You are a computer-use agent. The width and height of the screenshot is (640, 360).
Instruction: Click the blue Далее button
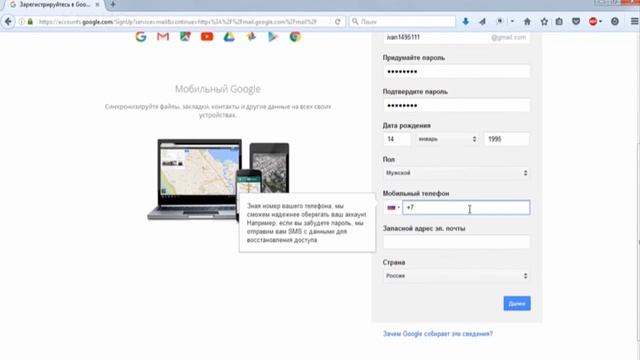[x=517, y=303]
